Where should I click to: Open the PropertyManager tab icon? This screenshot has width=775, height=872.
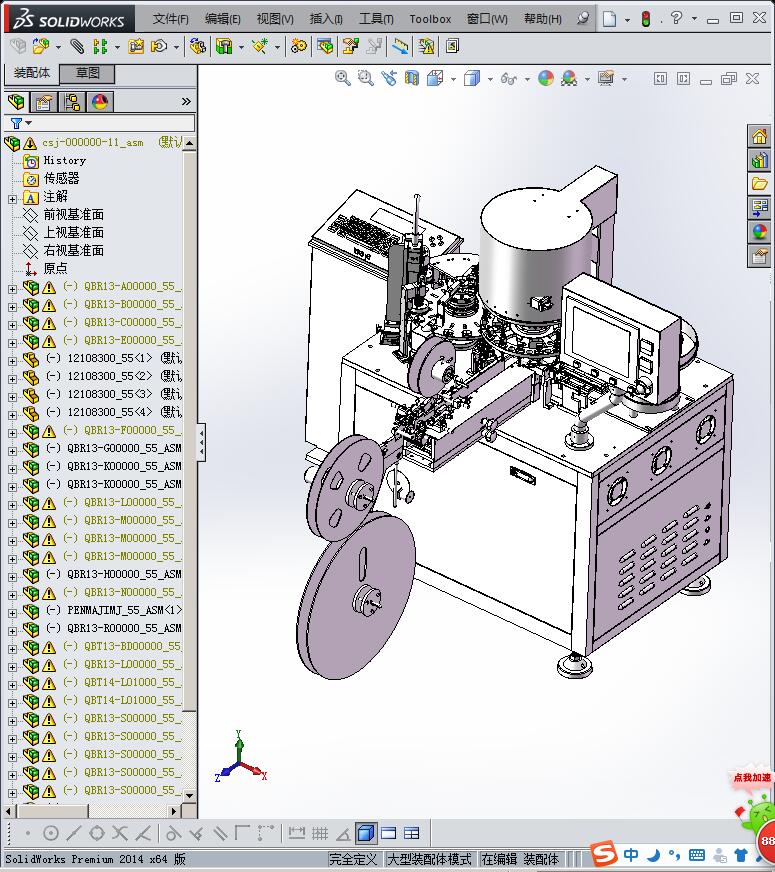click(x=44, y=102)
